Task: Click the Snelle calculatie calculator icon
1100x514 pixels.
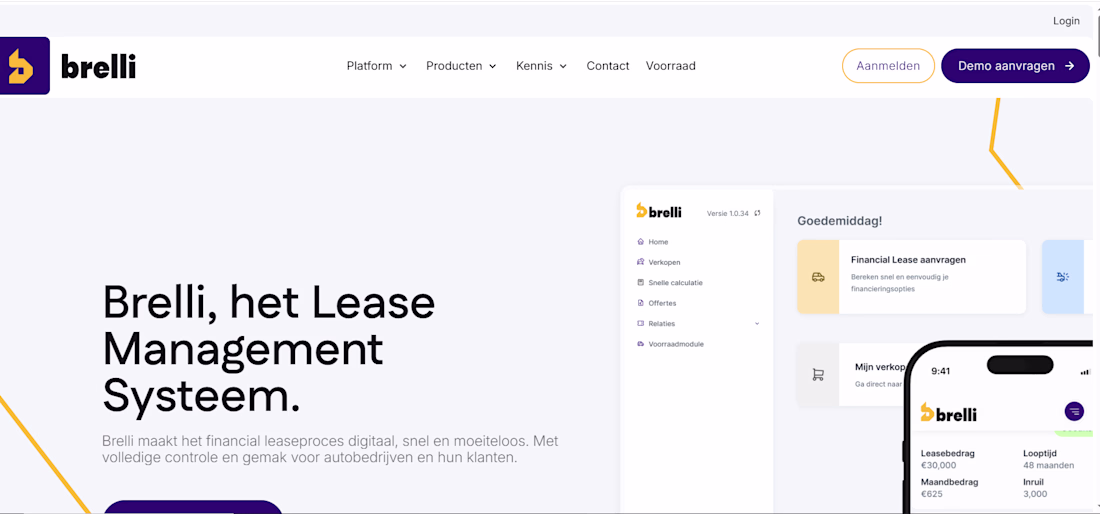Action: coord(640,283)
